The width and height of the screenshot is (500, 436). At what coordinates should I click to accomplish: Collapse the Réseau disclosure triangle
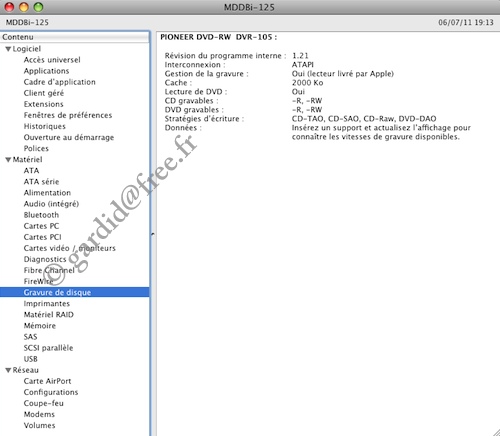(x=9, y=370)
